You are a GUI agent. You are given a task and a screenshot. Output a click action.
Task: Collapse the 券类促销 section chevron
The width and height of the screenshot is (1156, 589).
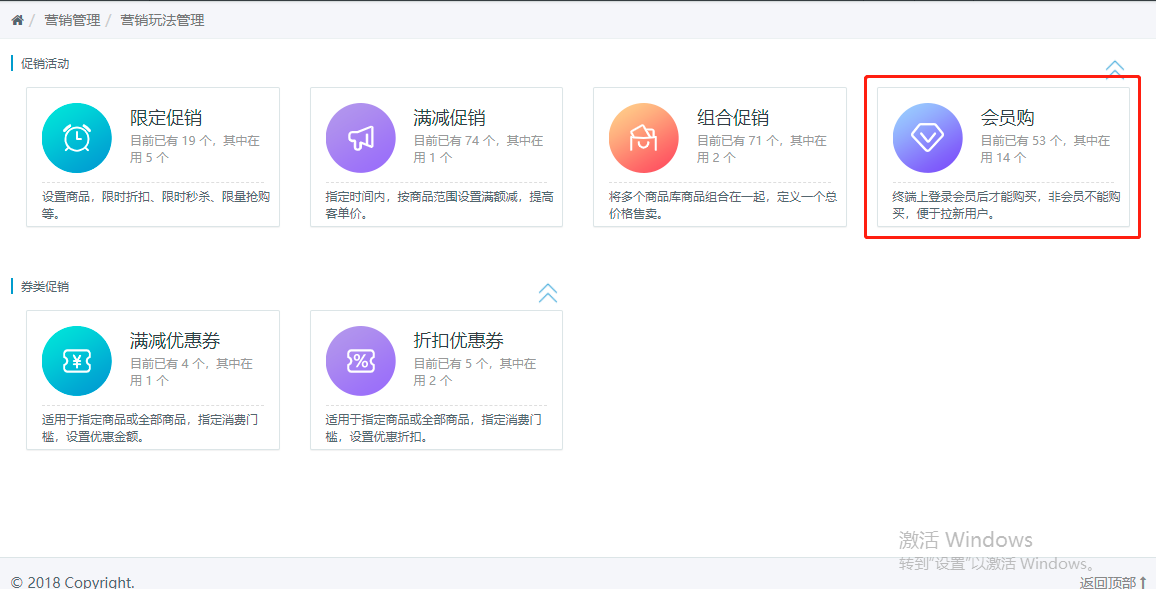(x=548, y=293)
